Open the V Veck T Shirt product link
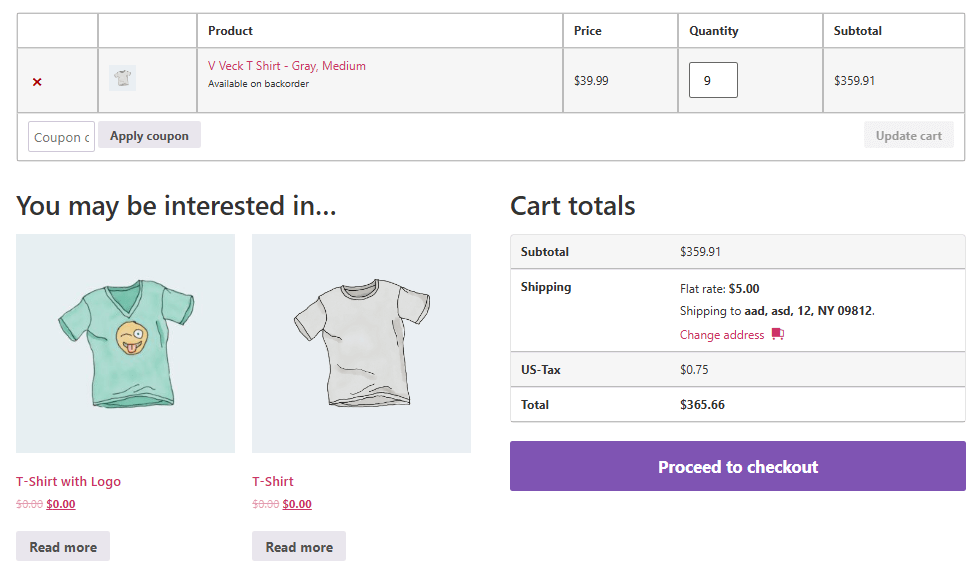Image resolution: width=971 pixels, height=583 pixels. click(286, 66)
